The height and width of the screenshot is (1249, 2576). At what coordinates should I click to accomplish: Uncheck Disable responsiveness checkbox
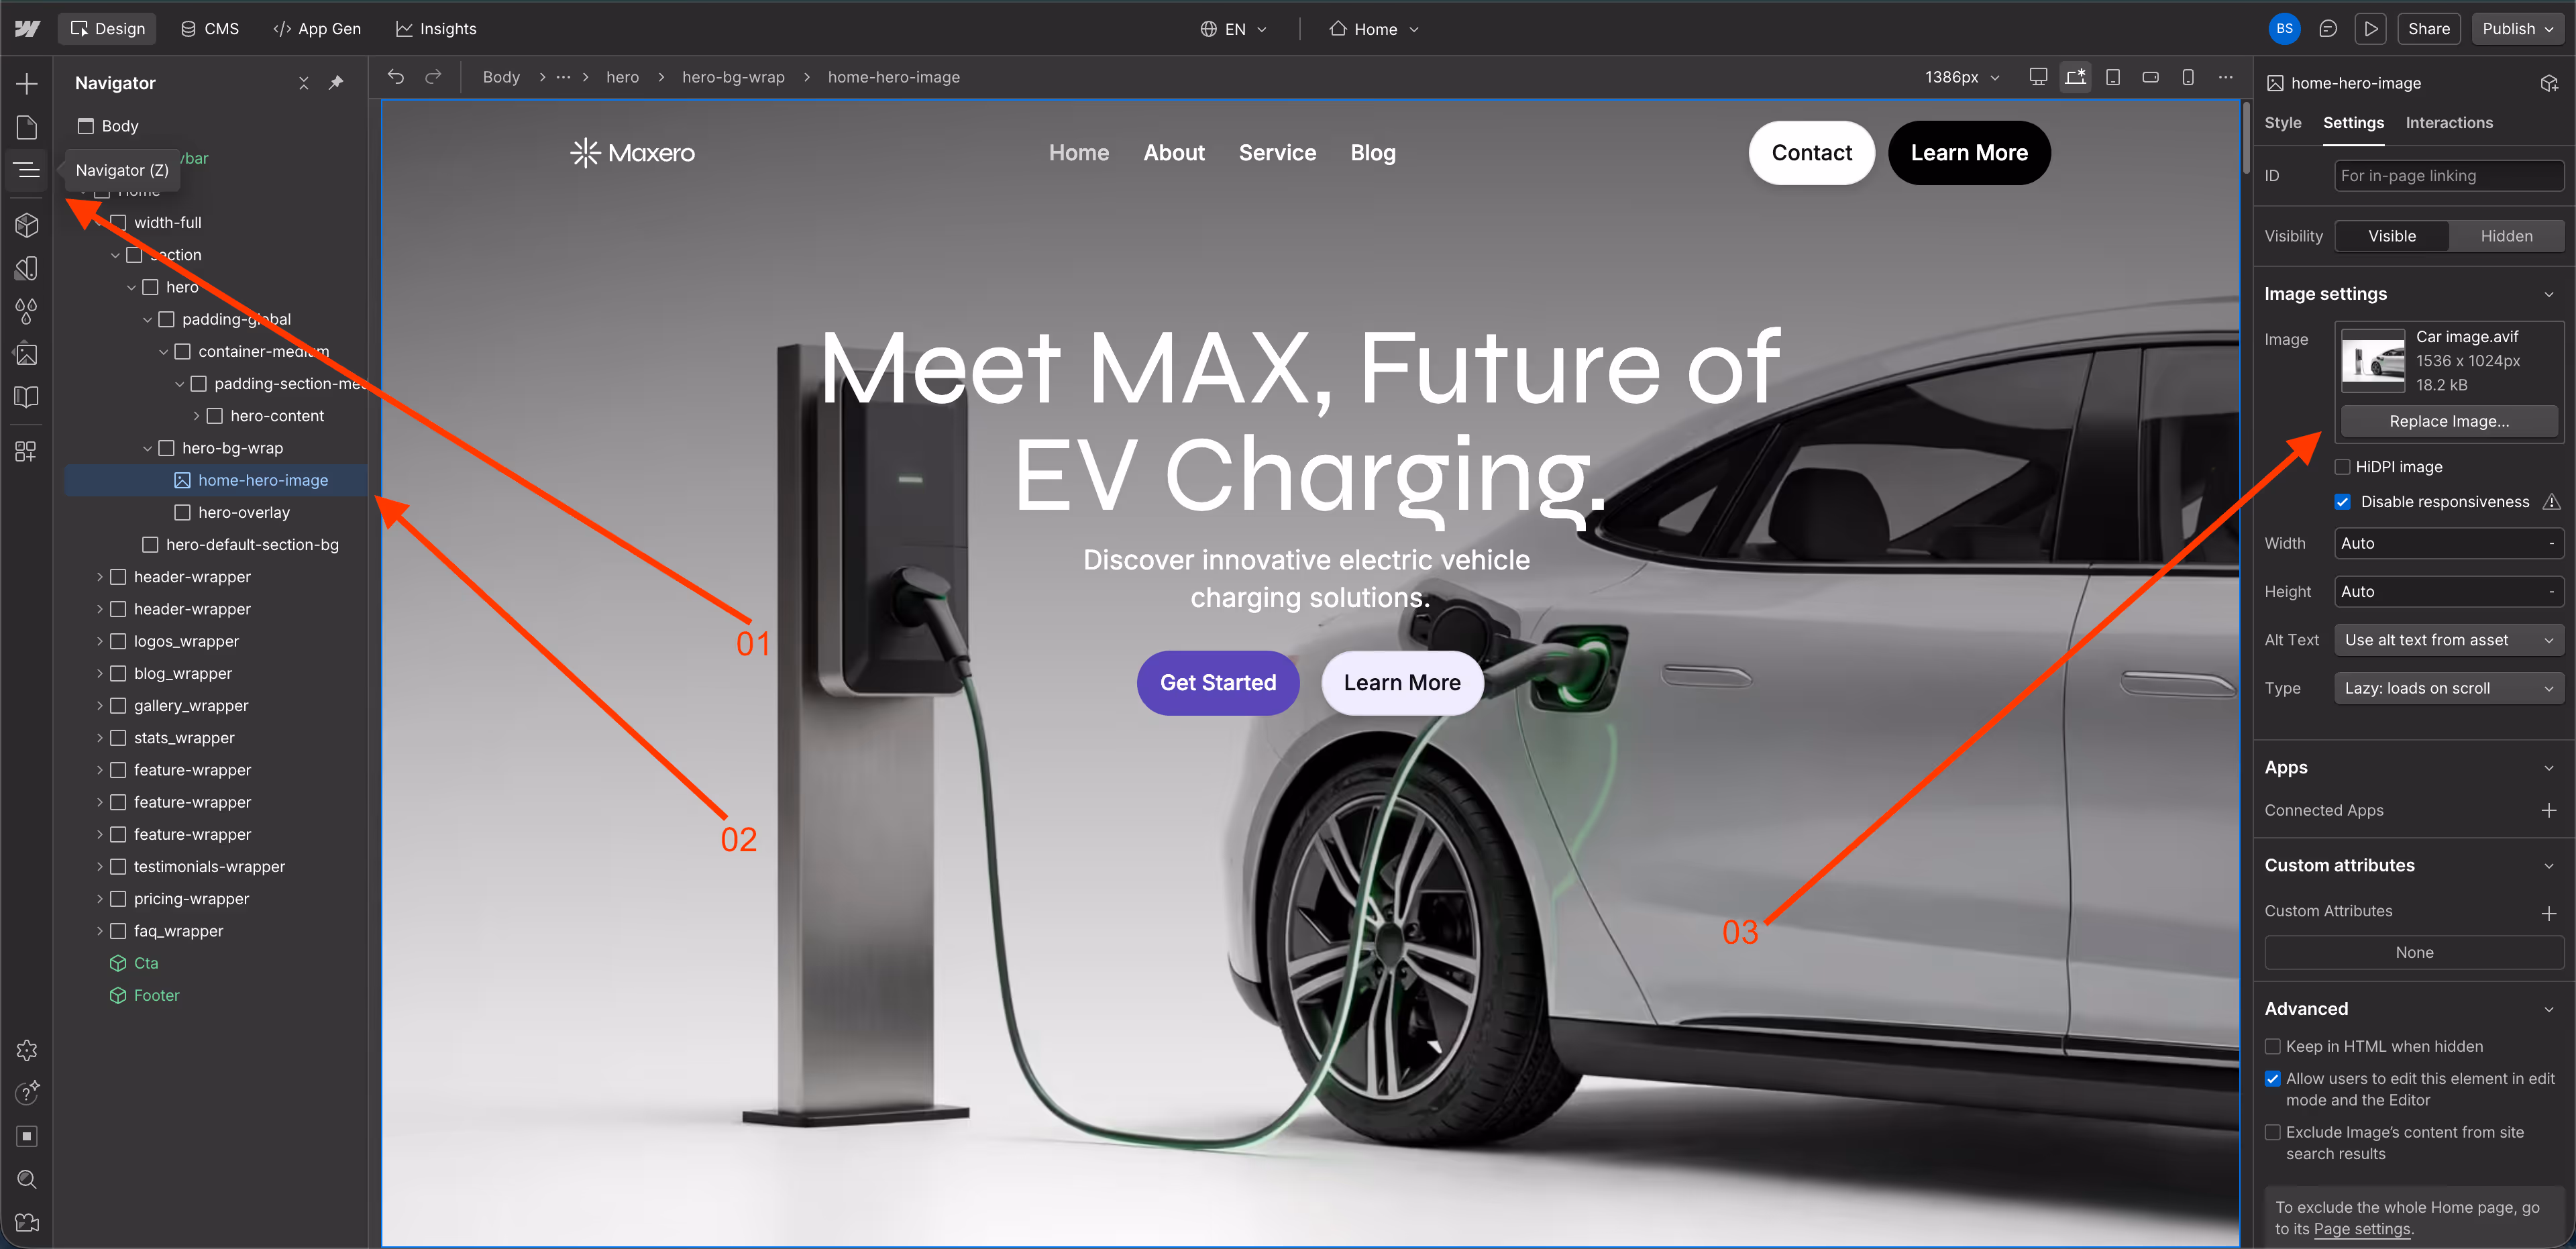(x=2342, y=502)
